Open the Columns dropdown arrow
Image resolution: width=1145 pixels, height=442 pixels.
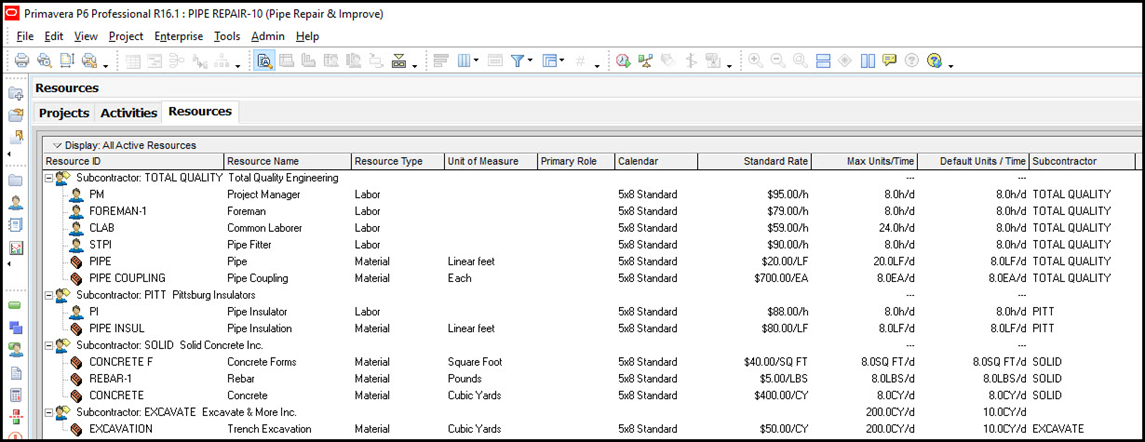[476, 61]
